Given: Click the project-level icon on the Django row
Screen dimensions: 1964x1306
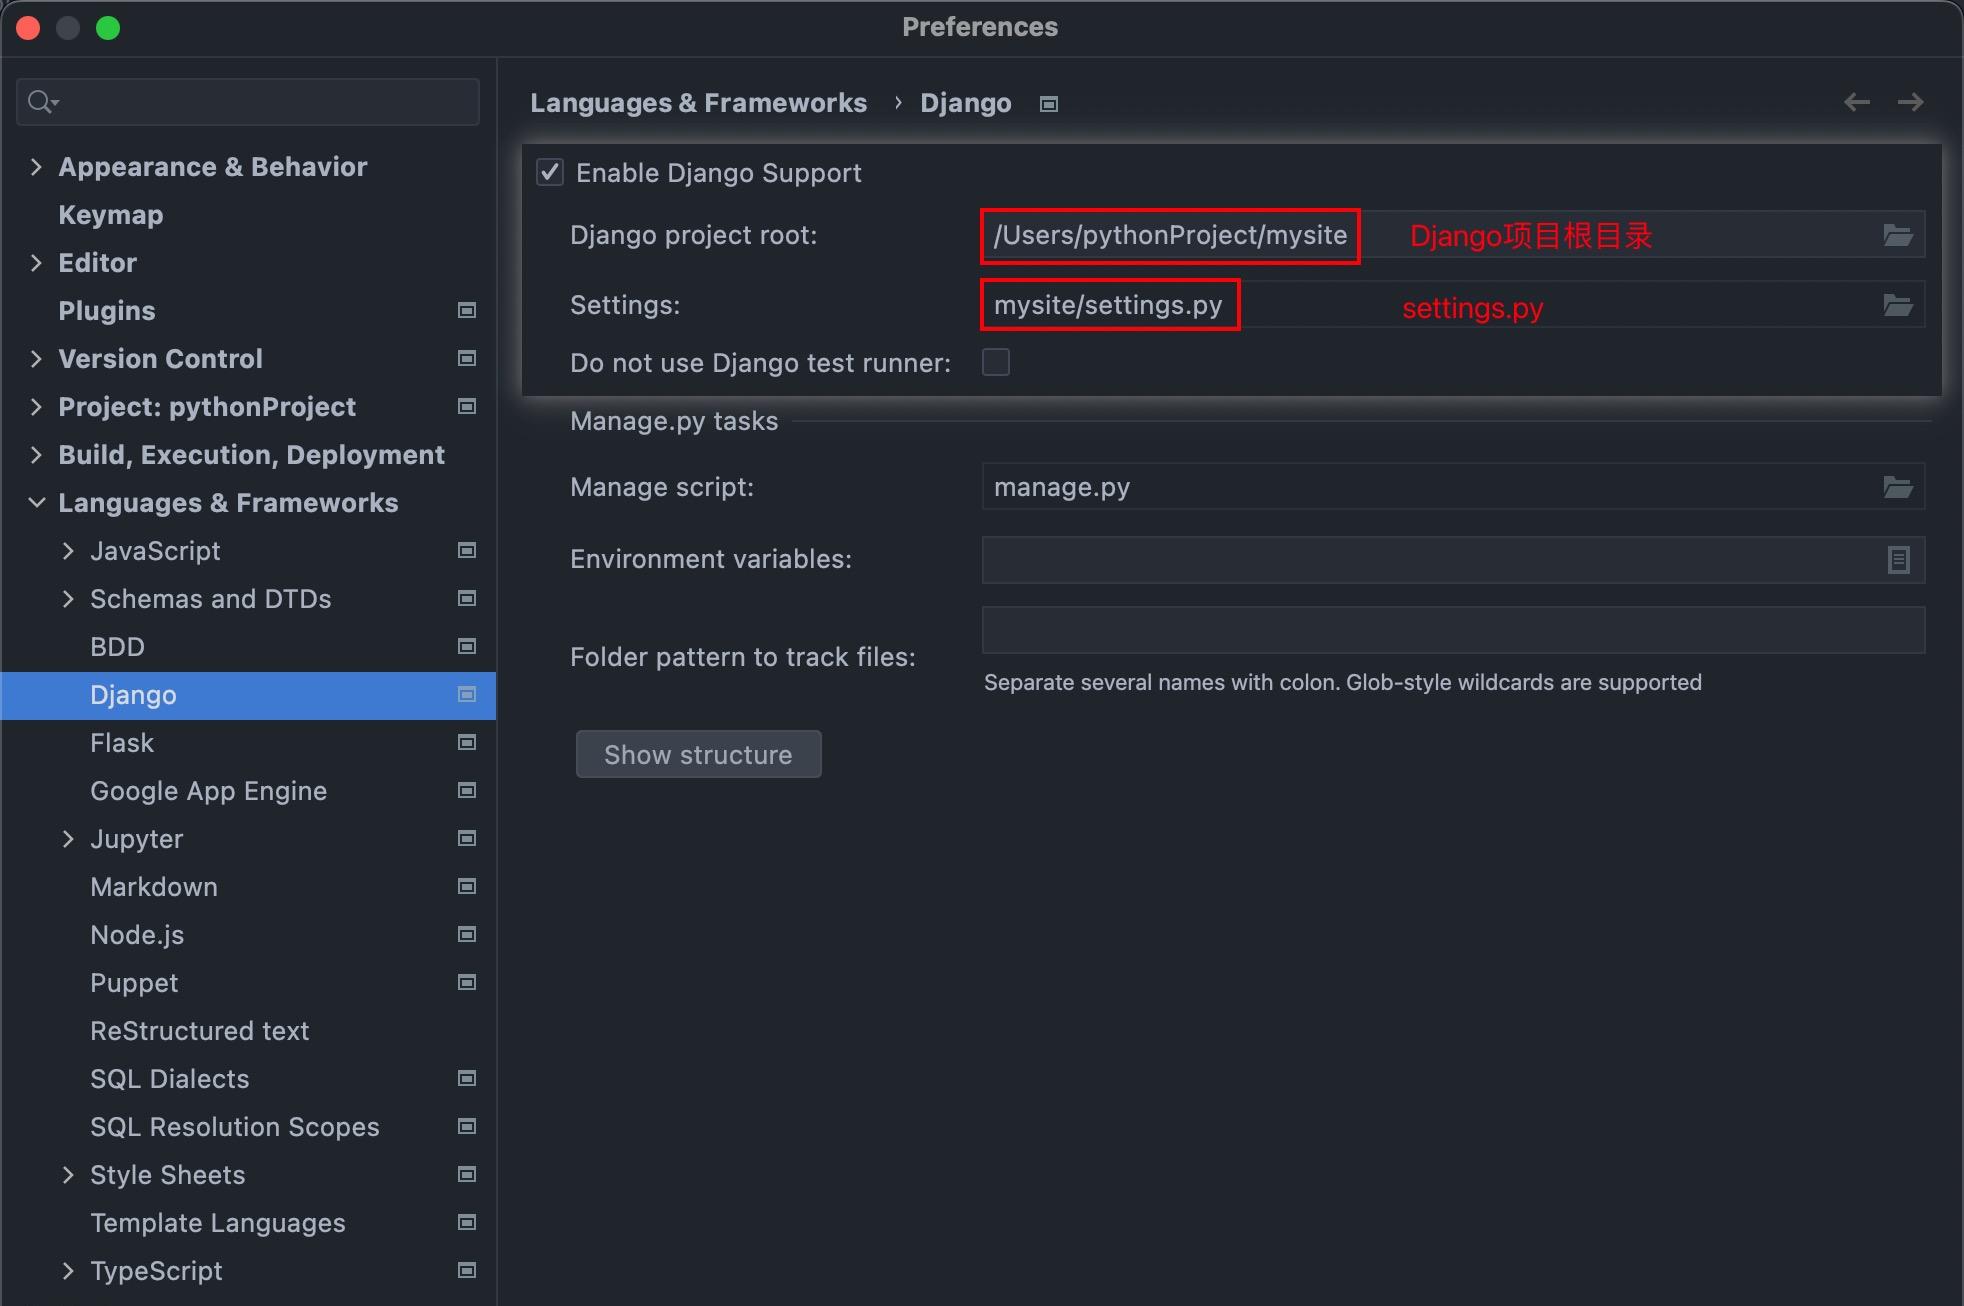Looking at the screenshot, I should tap(466, 694).
